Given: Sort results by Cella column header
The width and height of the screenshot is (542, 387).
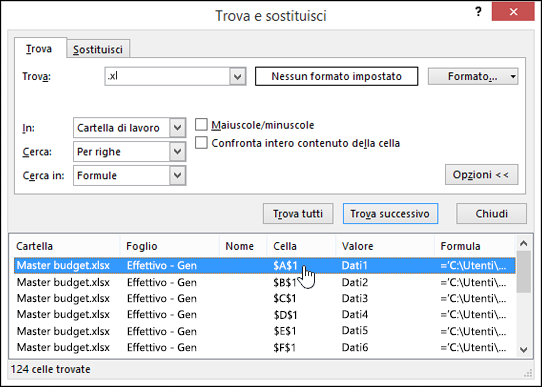Looking at the screenshot, I should coord(301,246).
